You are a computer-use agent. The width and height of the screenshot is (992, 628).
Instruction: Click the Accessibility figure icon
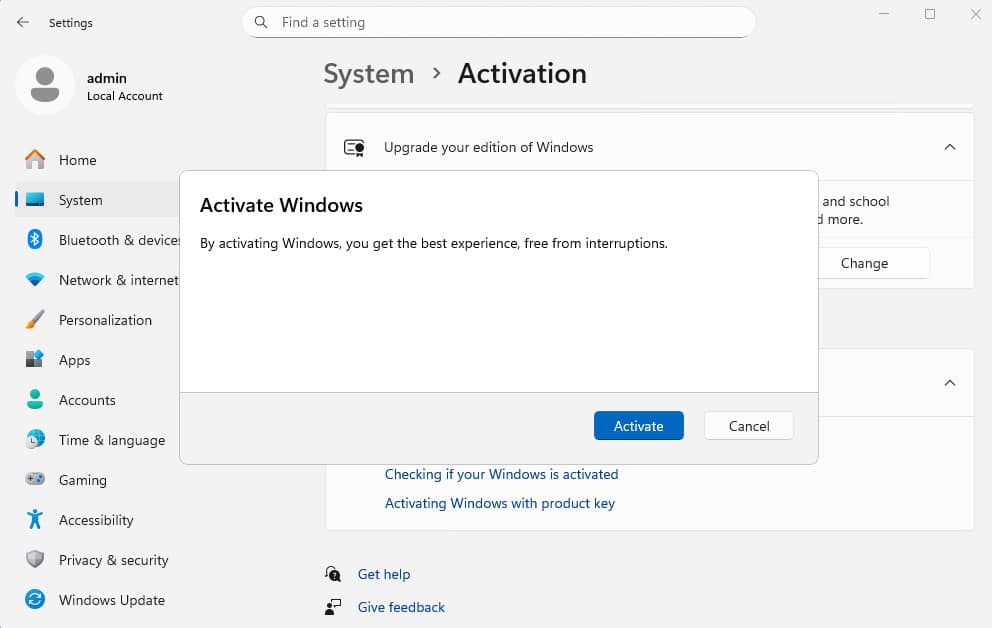point(35,519)
